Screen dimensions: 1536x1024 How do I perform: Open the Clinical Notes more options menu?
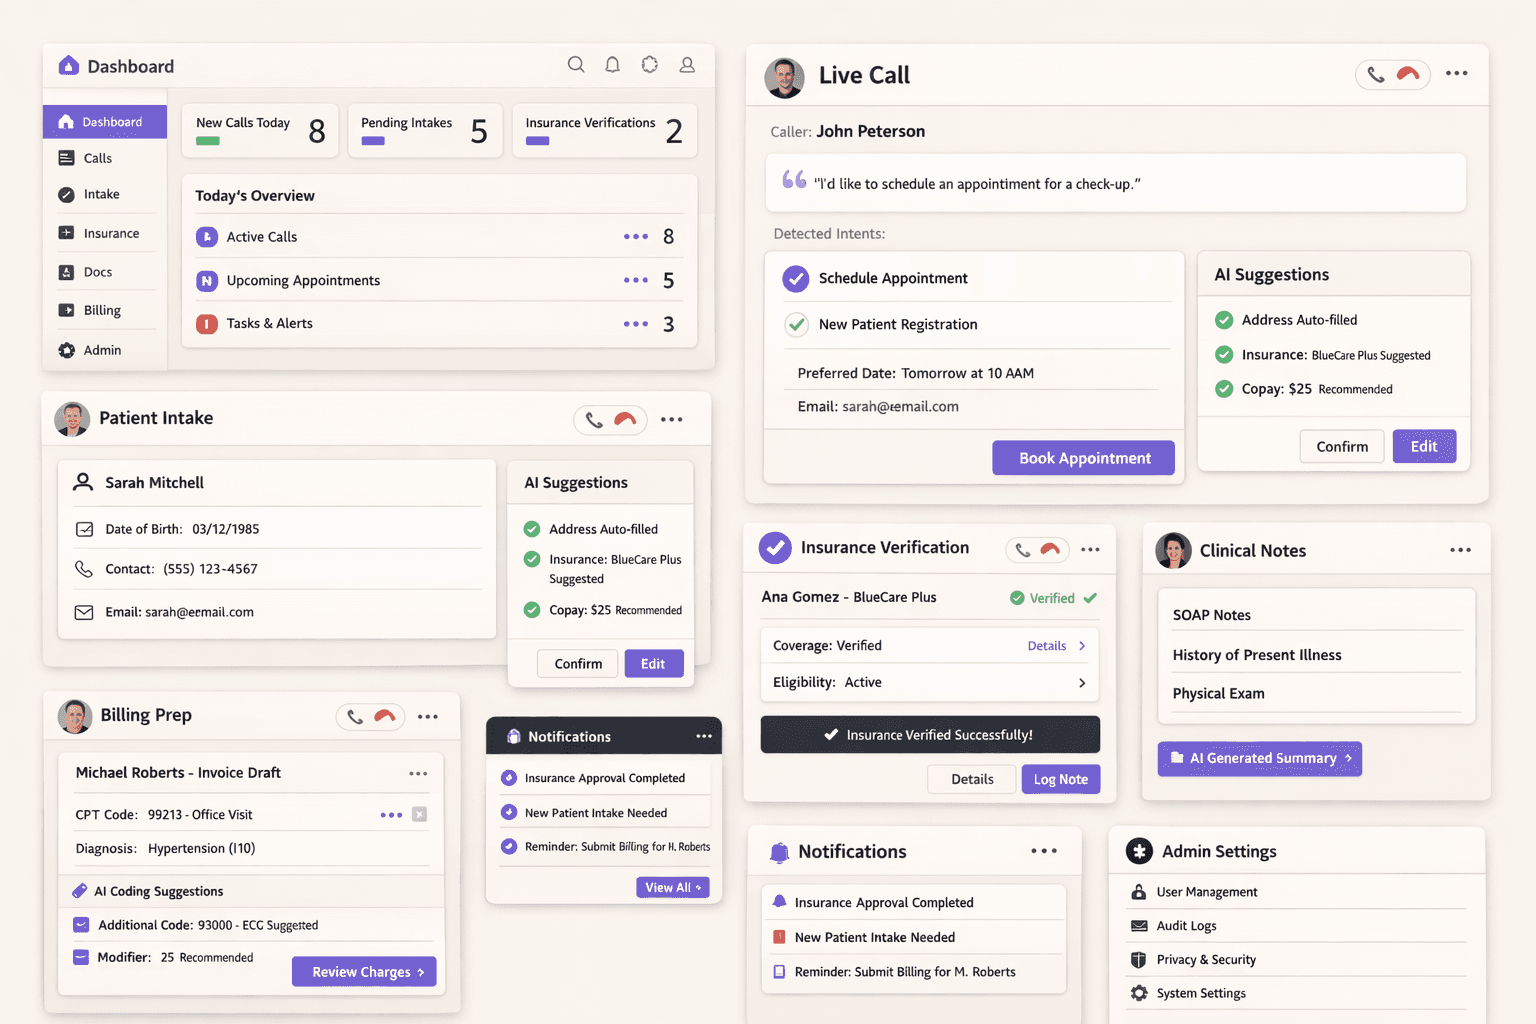[x=1461, y=550]
